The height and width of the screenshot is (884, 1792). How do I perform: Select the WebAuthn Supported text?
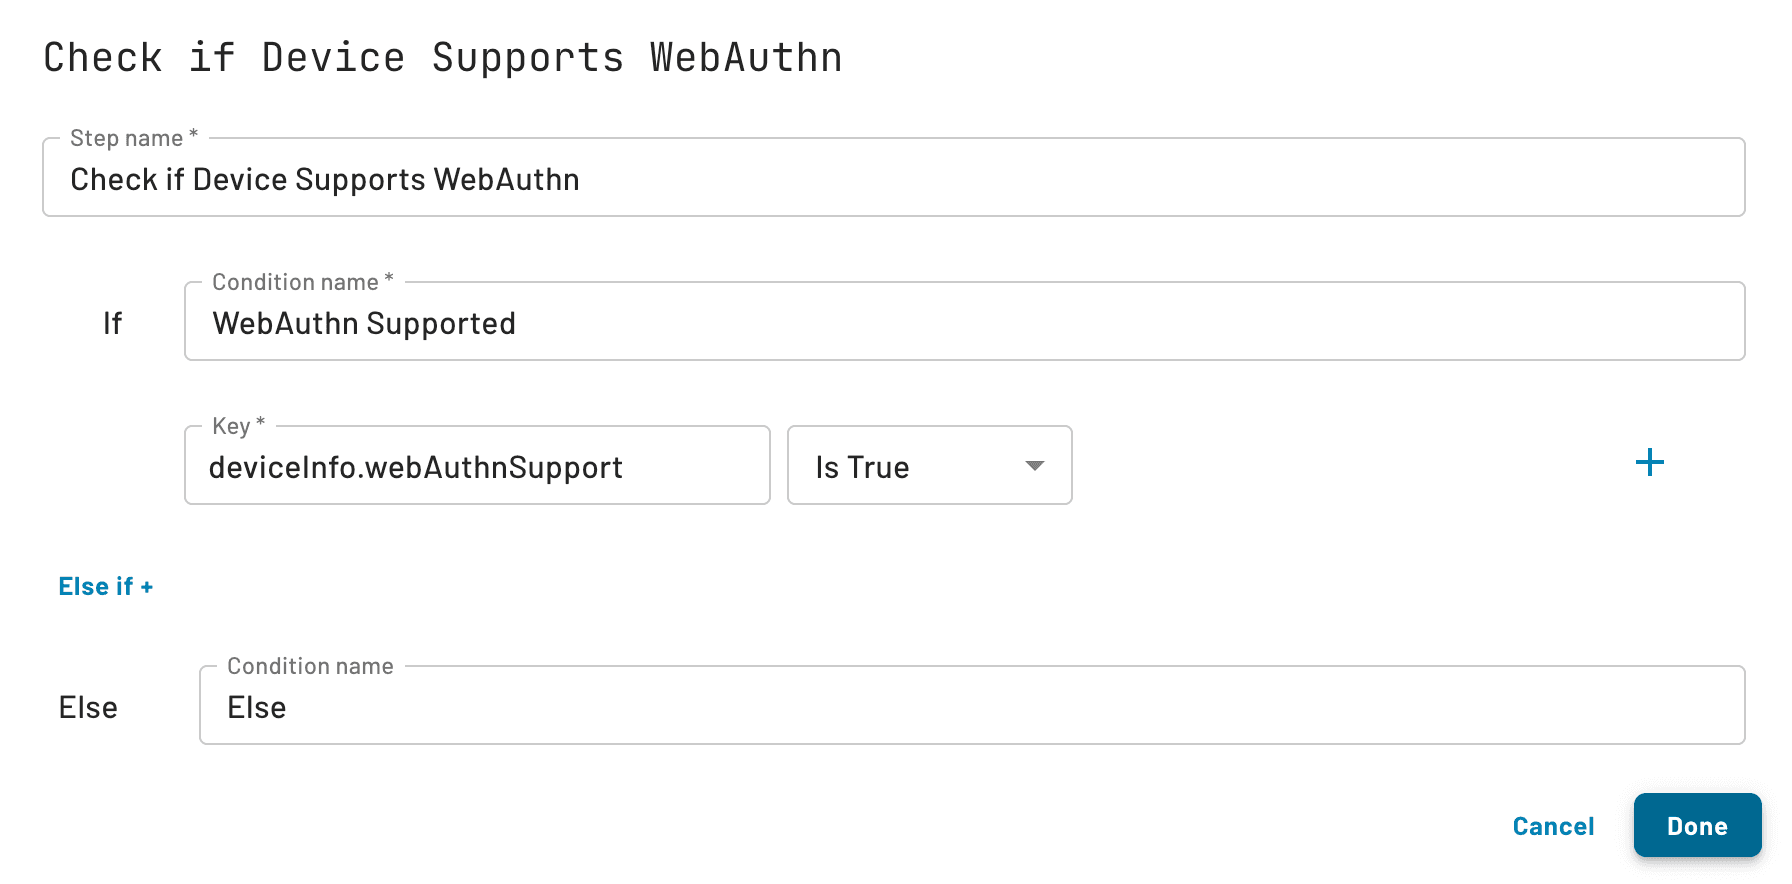[364, 322]
